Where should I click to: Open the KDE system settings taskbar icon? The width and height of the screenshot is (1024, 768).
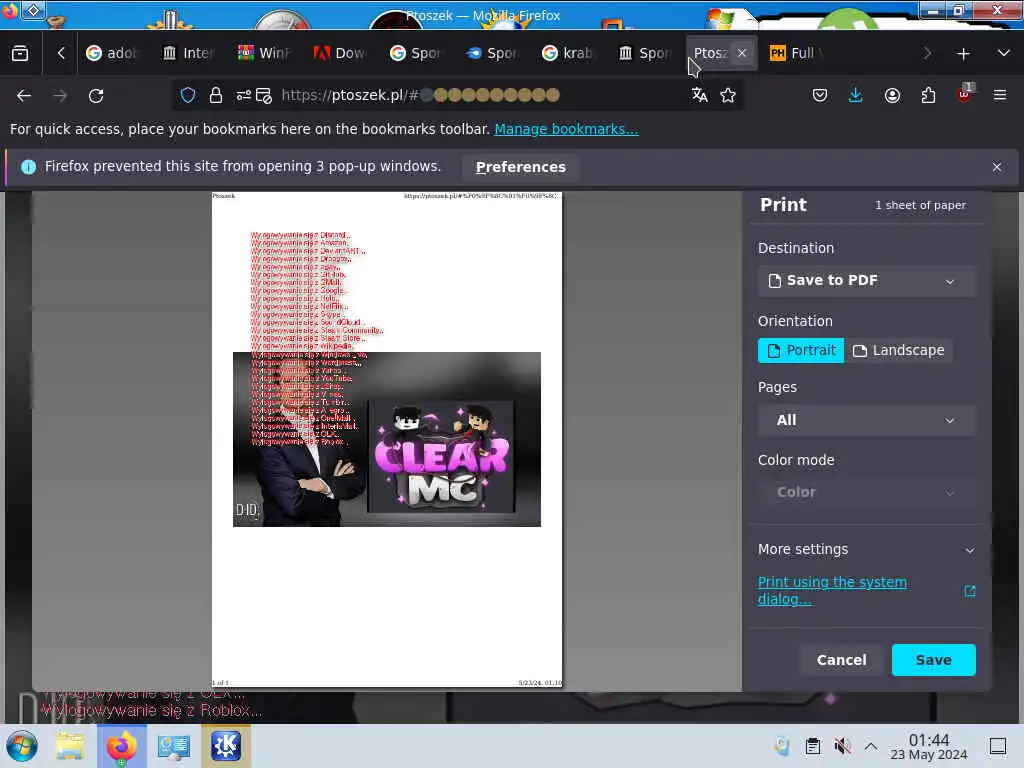pyautogui.click(x=225, y=746)
